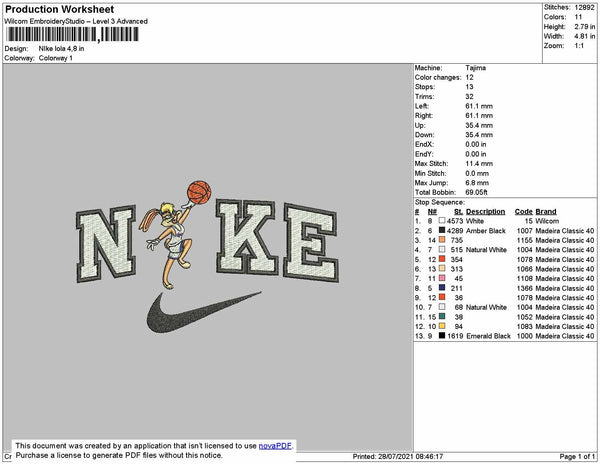Click the 'Stop Sequence:' heading
The width and height of the screenshot is (600, 464).
click(x=440, y=202)
